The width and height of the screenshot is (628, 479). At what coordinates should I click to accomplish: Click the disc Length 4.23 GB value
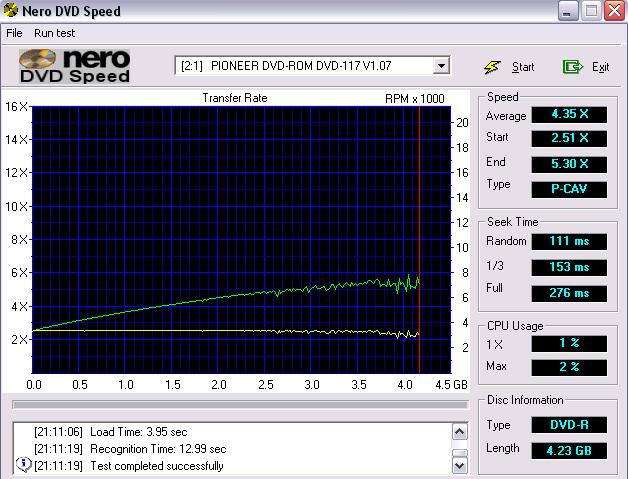point(569,449)
